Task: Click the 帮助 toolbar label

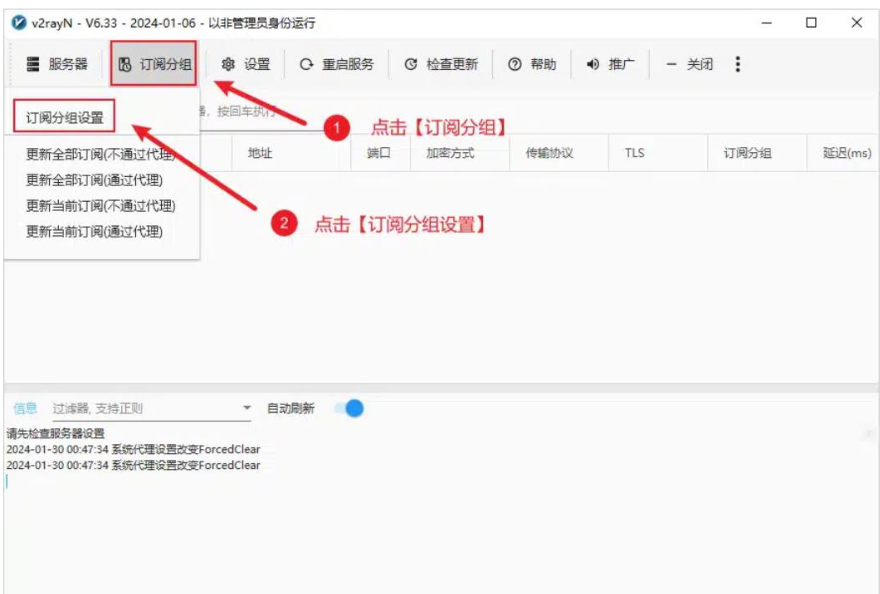Action: (543, 65)
